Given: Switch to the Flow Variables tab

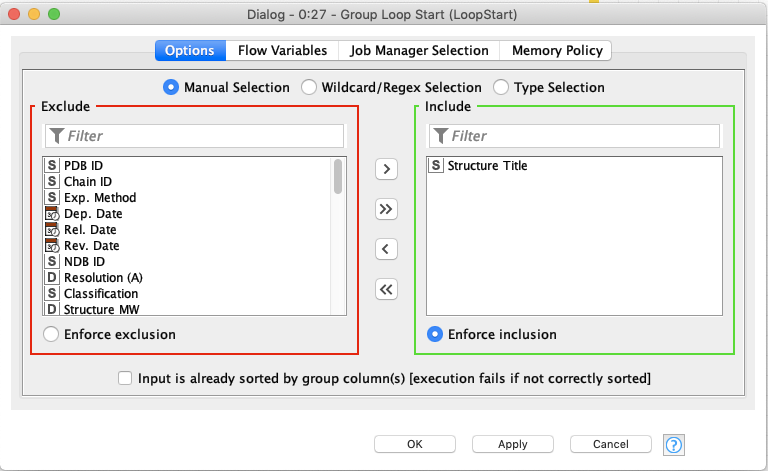Looking at the screenshot, I should pos(282,50).
